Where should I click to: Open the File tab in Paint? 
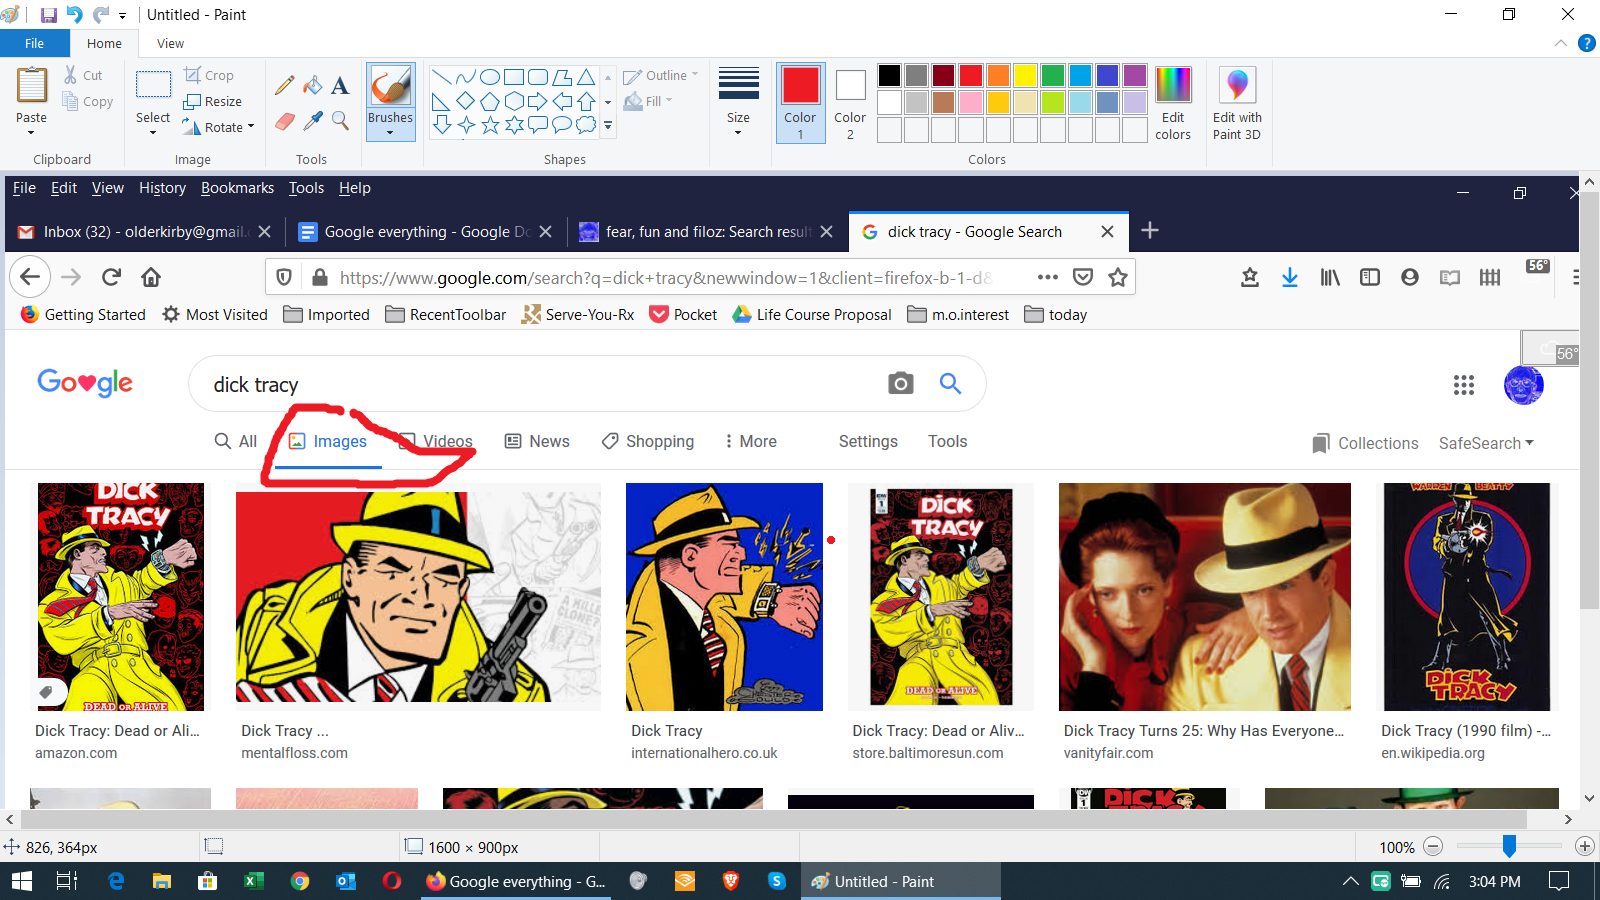click(35, 43)
